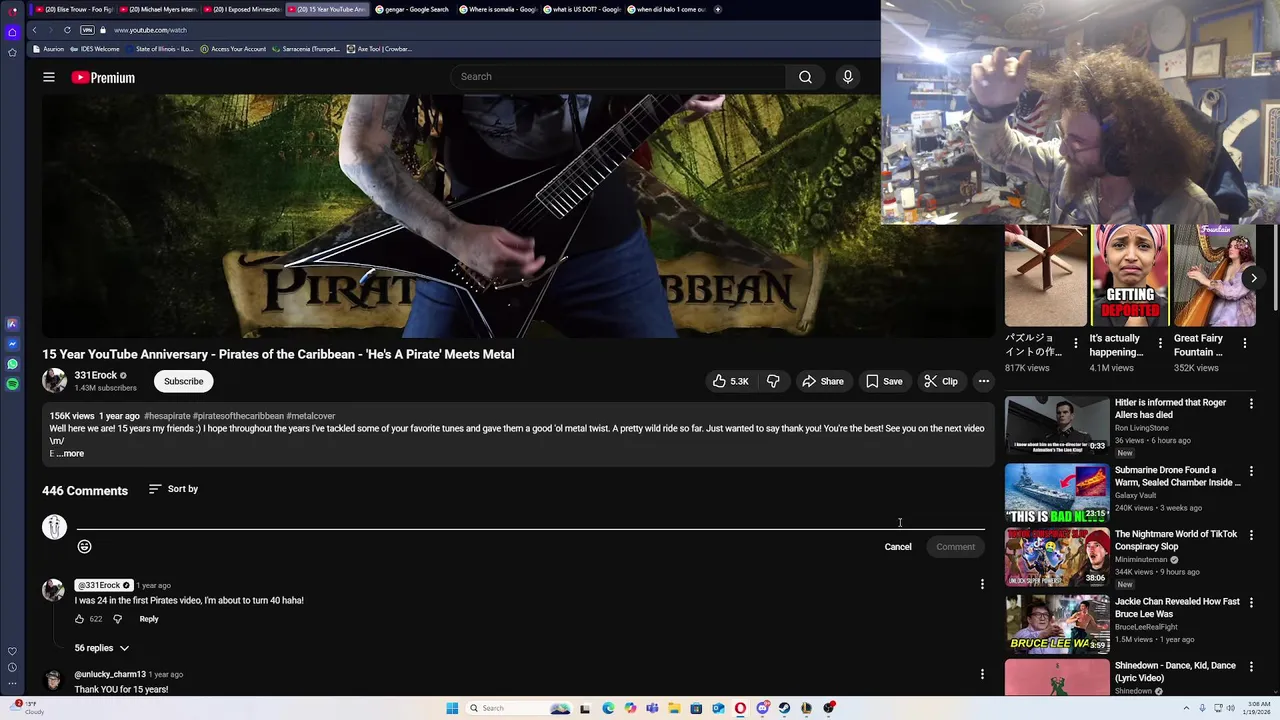Open menu for Hitler Roger Allers video
This screenshot has height=720, width=1280.
point(1251,403)
